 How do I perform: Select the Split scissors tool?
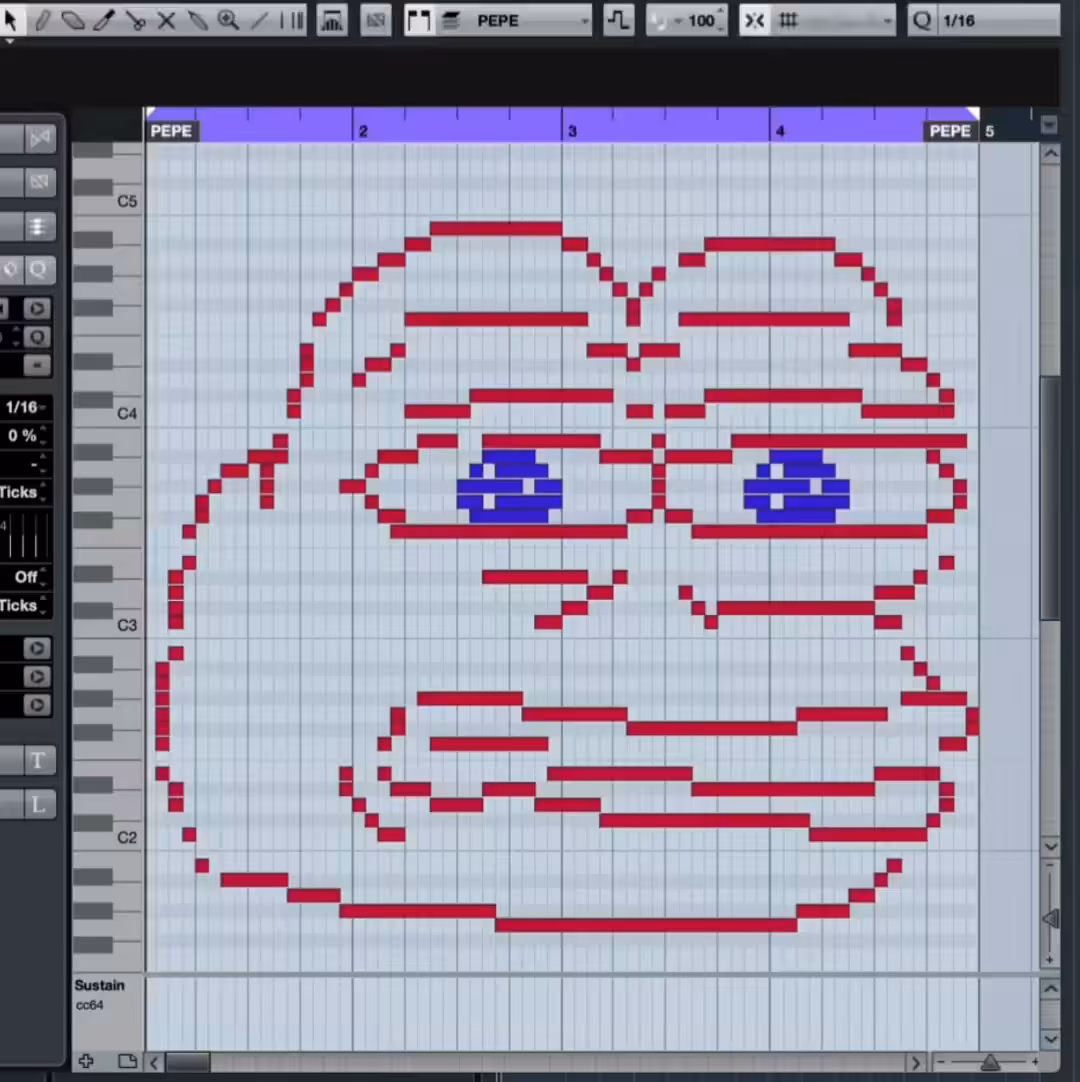coord(135,20)
